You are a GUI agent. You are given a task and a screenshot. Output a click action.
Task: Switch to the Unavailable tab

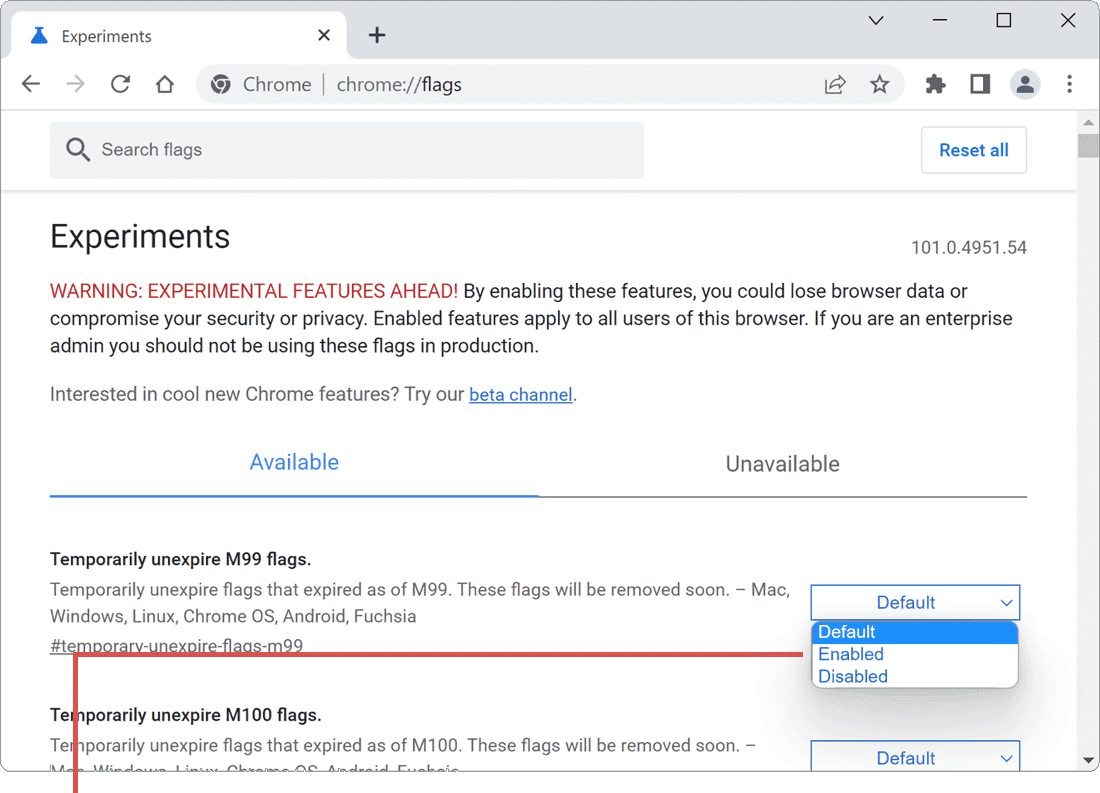(x=782, y=464)
